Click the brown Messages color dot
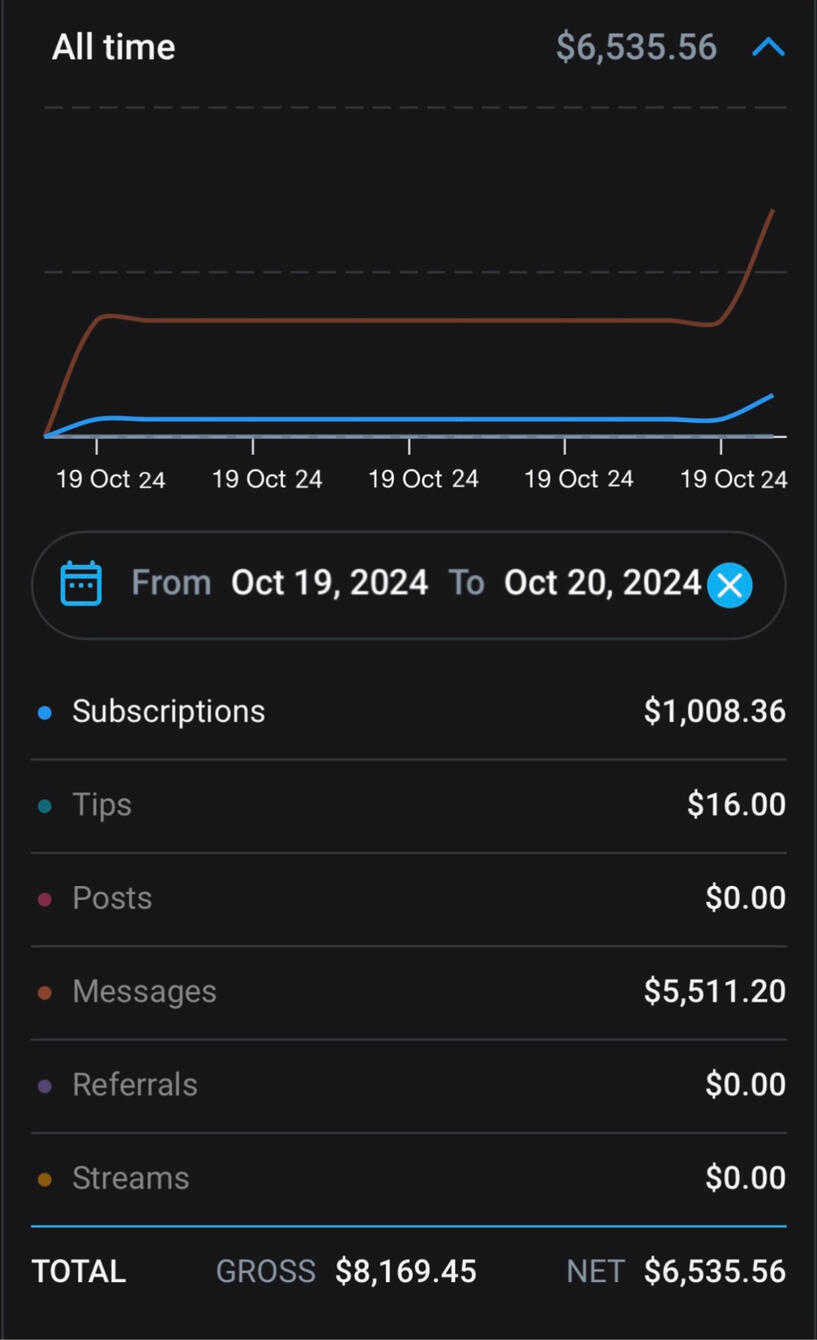817x1340 pixels. click(44, 993)
